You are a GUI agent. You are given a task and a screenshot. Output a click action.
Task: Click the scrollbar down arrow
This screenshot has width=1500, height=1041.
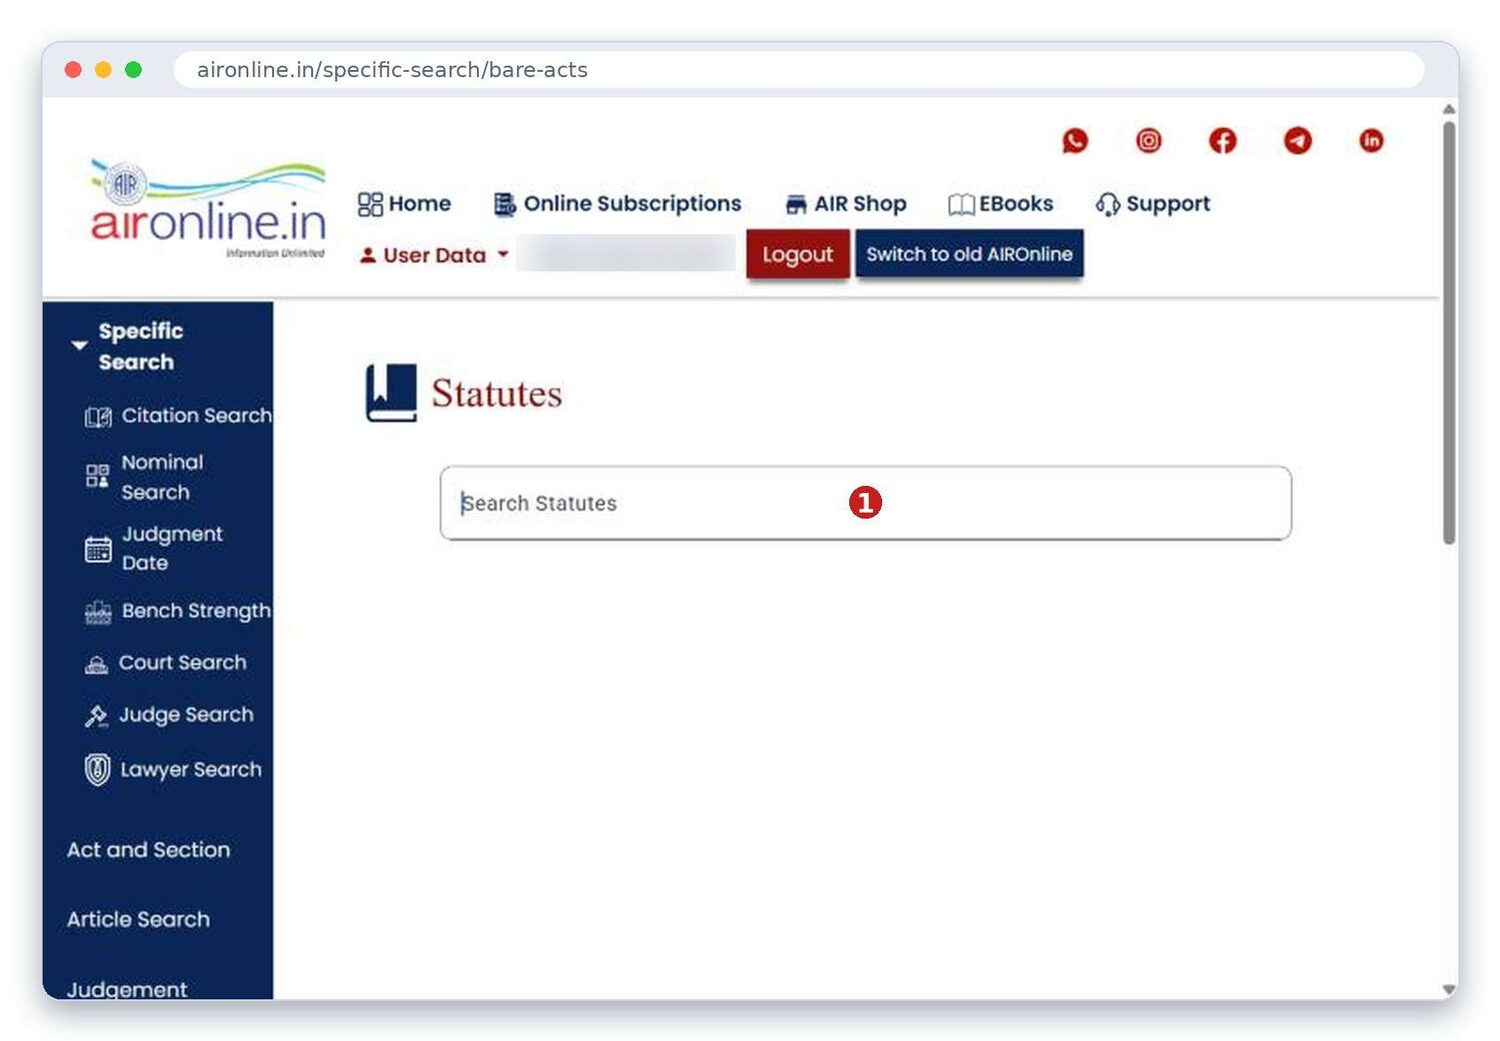(1449, 989)
